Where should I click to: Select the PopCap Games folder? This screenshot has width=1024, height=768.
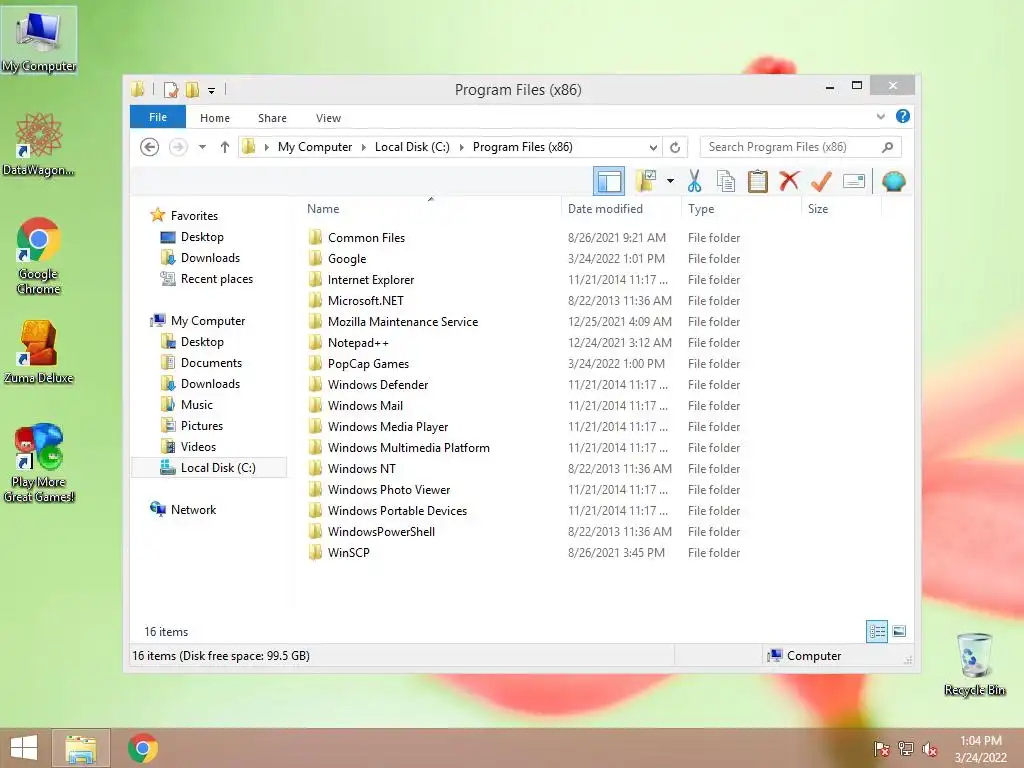tap(368, 364)
